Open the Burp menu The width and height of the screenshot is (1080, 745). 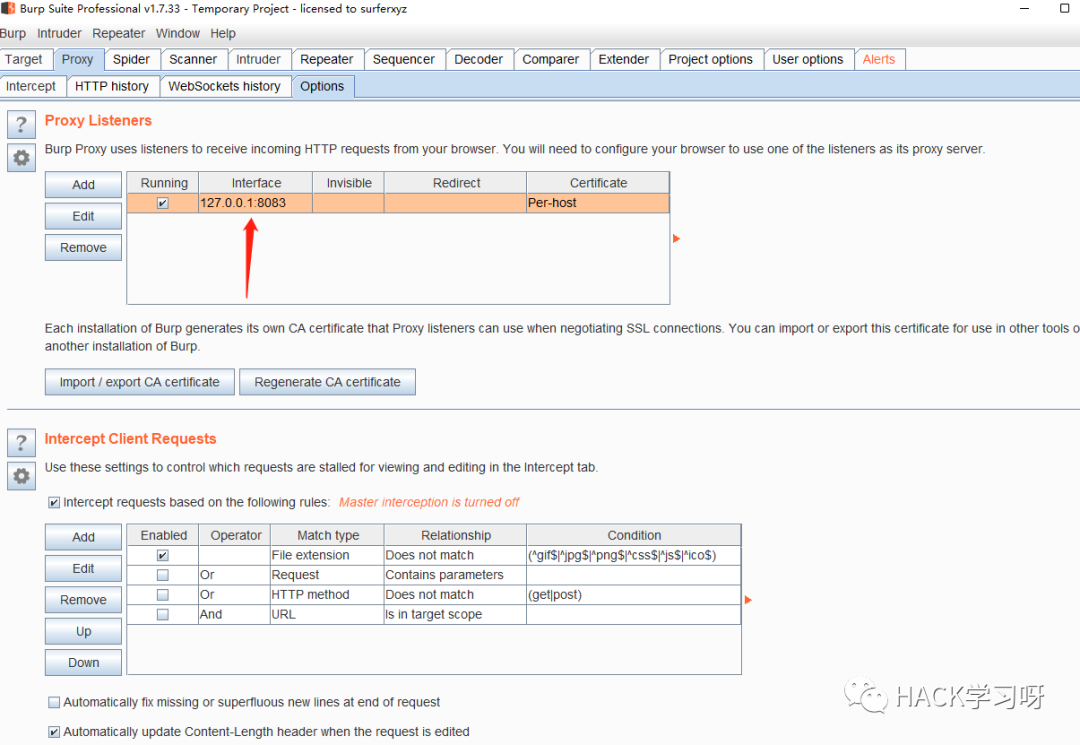[x=12, y=33]
